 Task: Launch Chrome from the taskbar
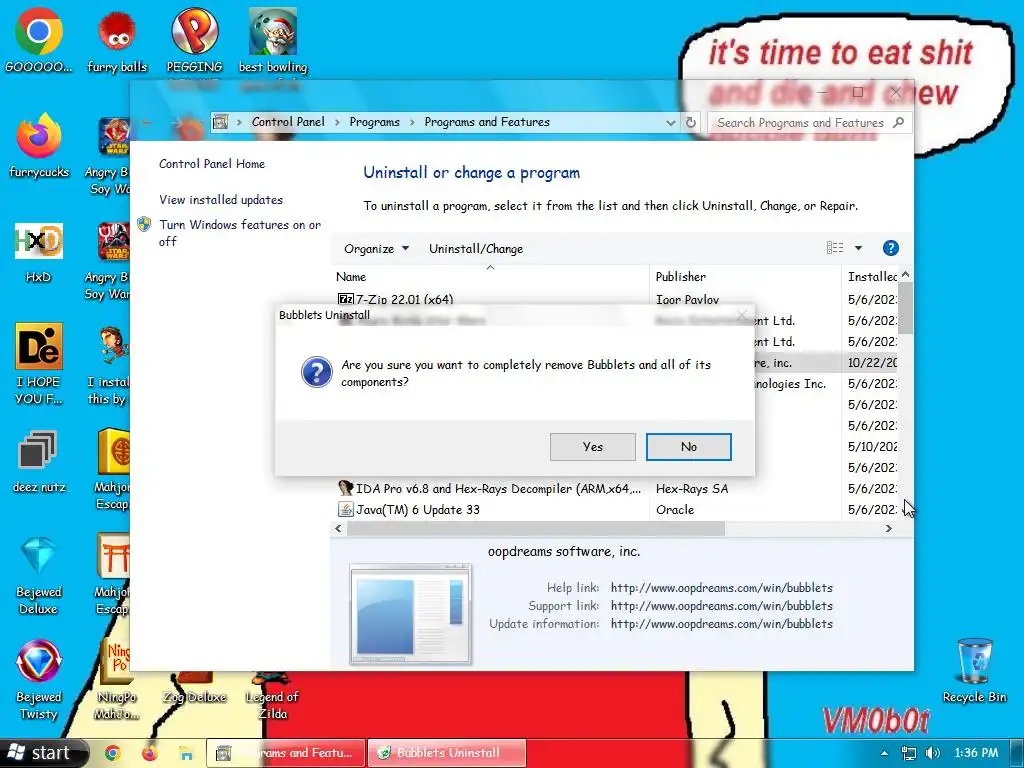(113, 753)
